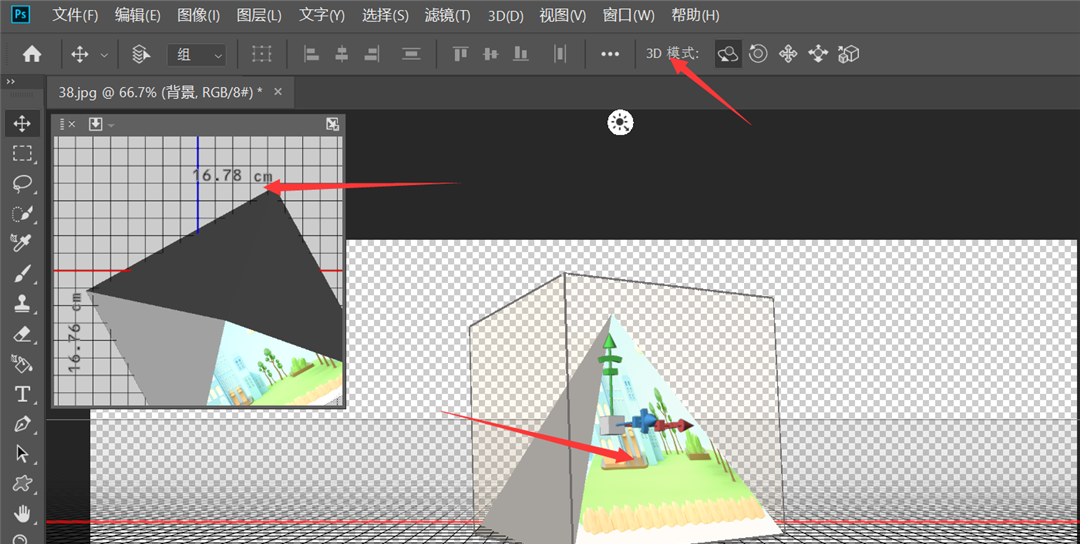
Task: Switch to the Horizontal Type tool
Action: pyautogui.click(x=22, y=394)
